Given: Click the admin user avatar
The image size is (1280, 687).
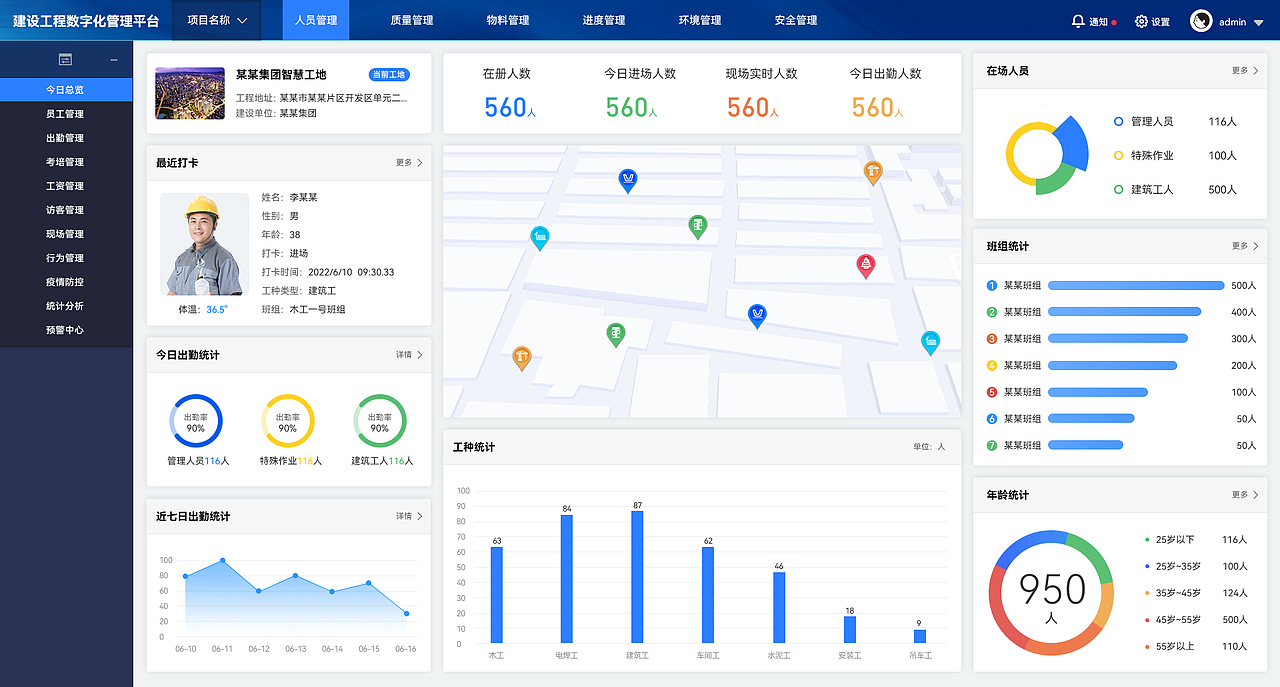Looking at the screenshot, I should [1201, 21].
